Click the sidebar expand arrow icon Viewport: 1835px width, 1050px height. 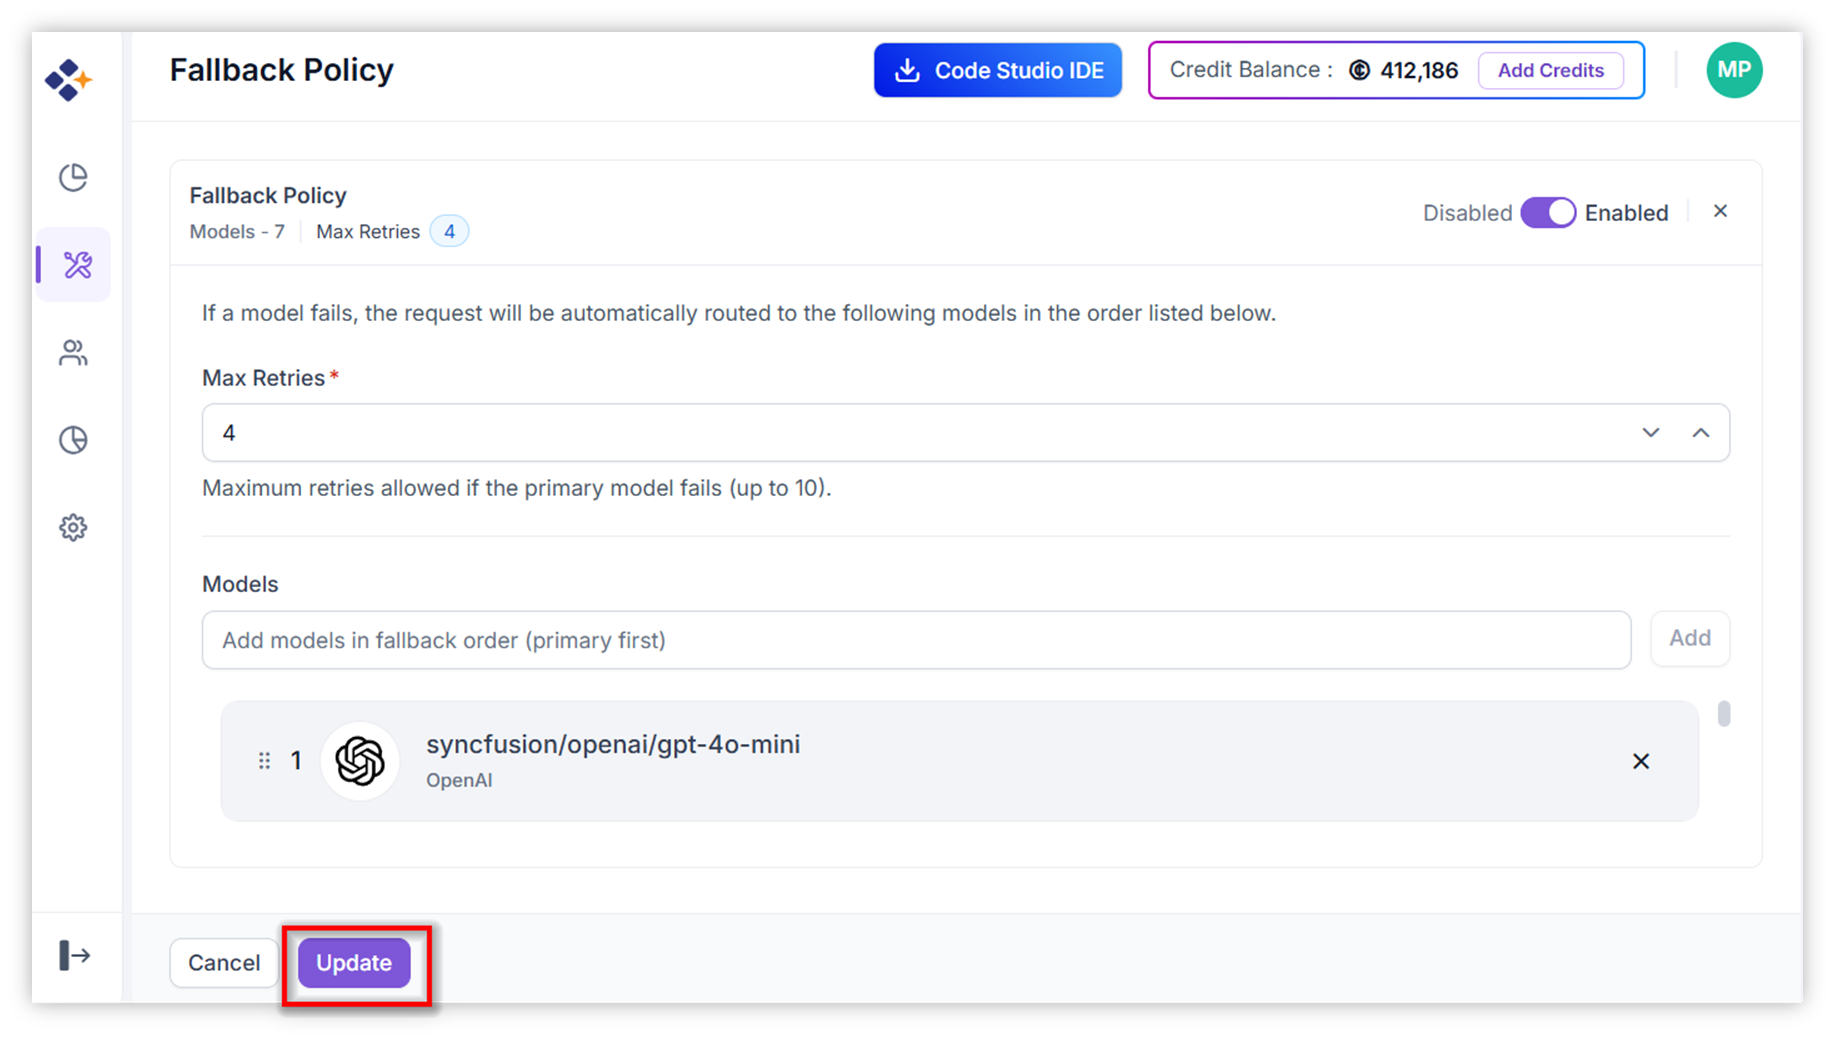(74, 955)
